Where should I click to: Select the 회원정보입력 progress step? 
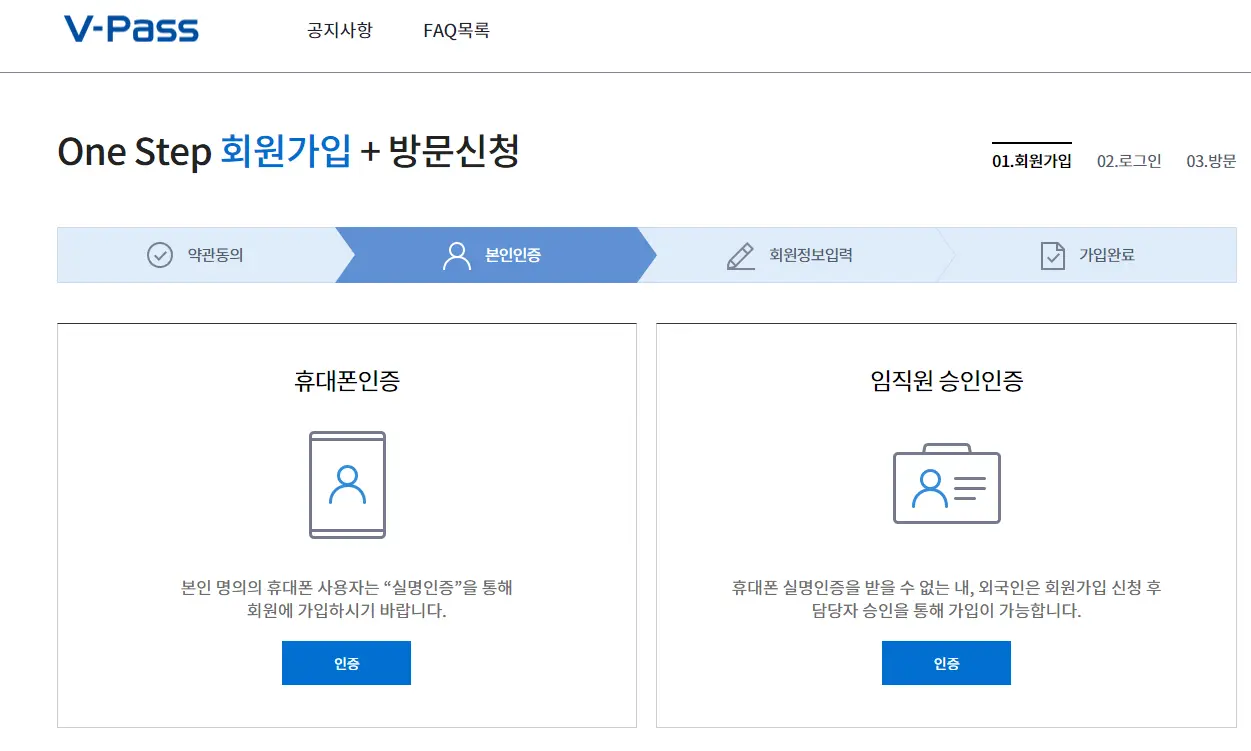point(789,255)
